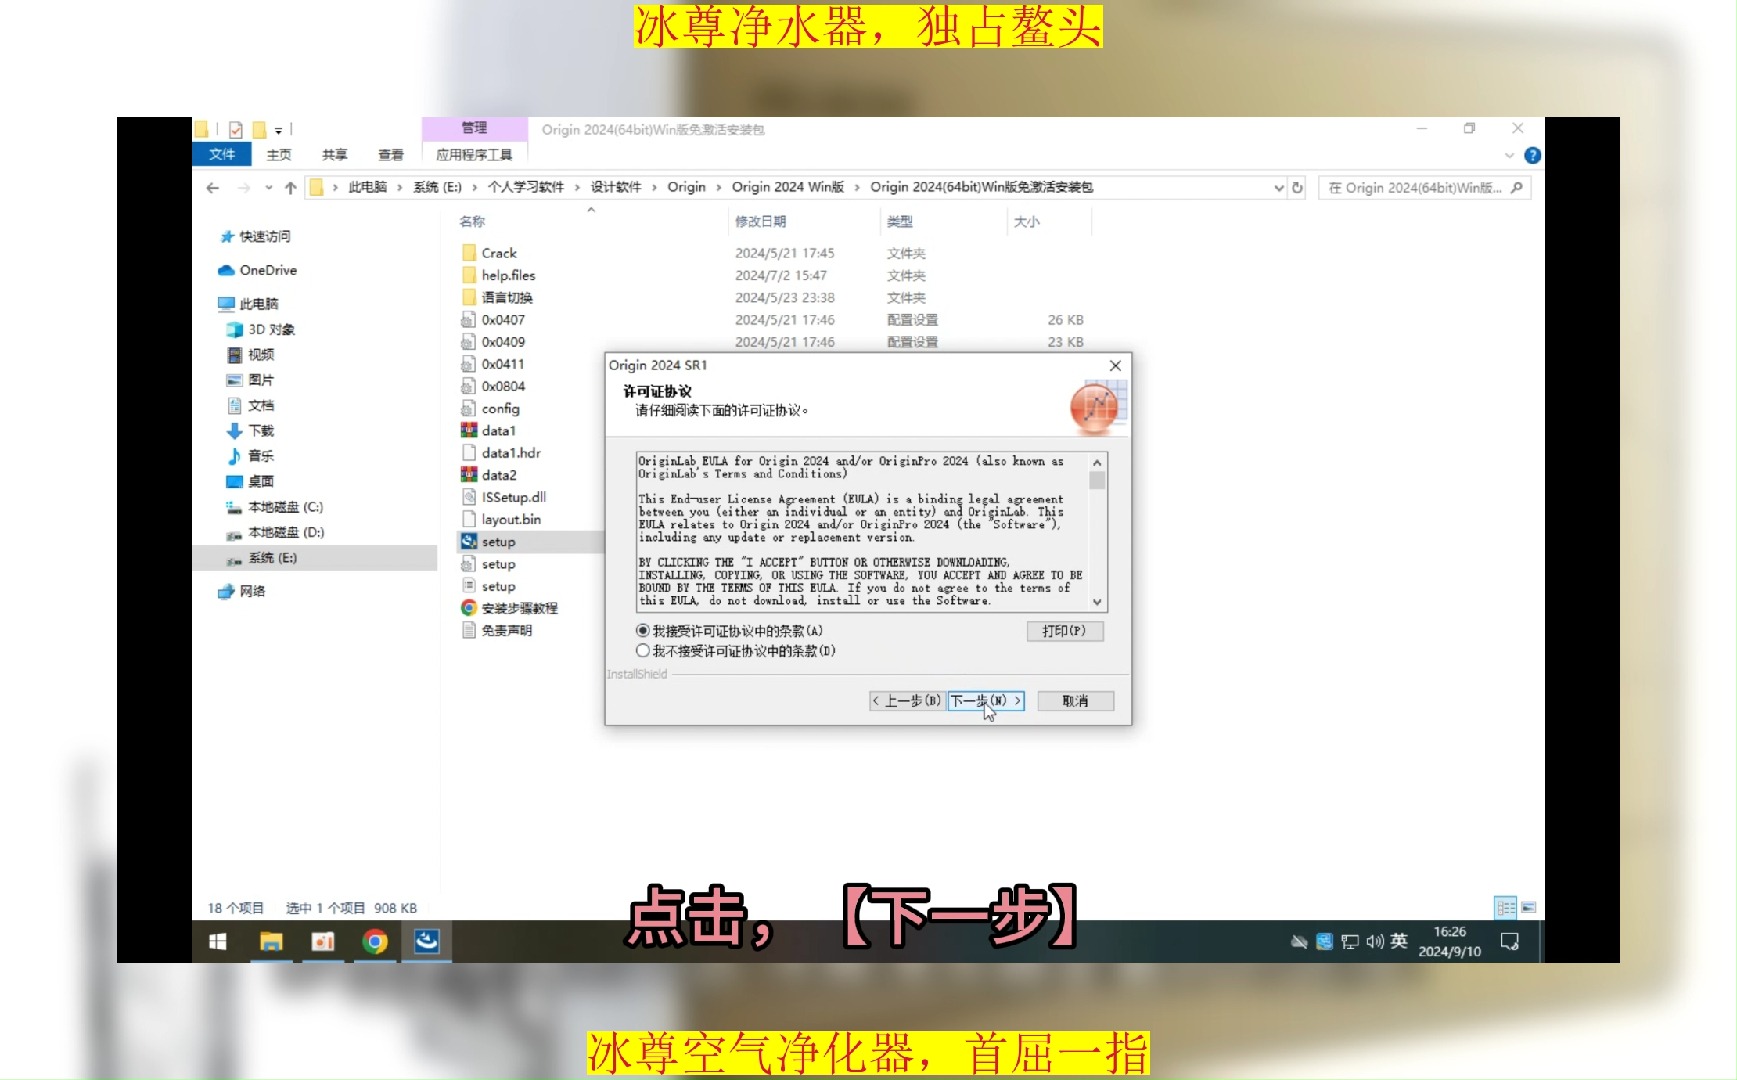Click the refresh button beside address bar
The width and height of the screenshot is (1737, 1080).
coord(1298,187)
